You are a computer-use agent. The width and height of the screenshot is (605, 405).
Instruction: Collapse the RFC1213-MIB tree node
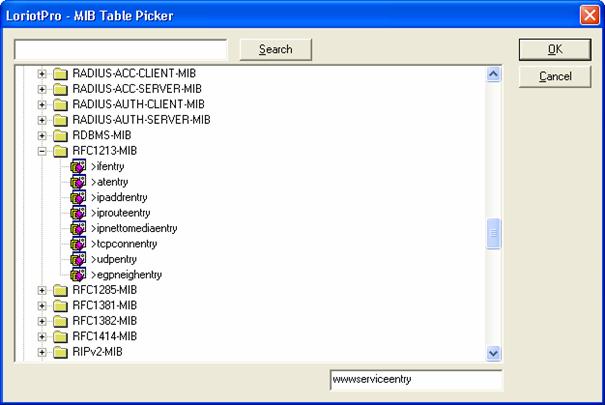point(42,151)
